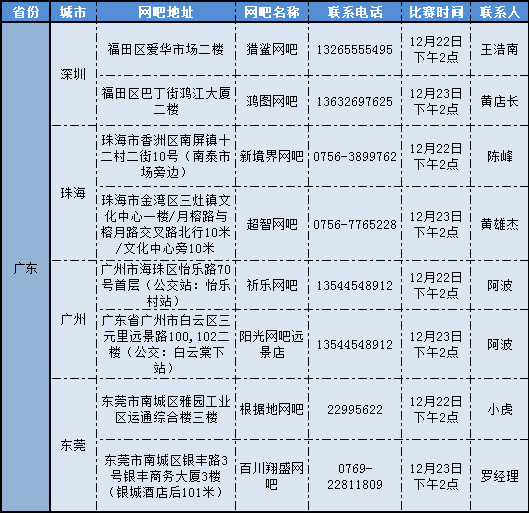Click the 省份 column header
This screenshot has width=529, height=513.
25,12
